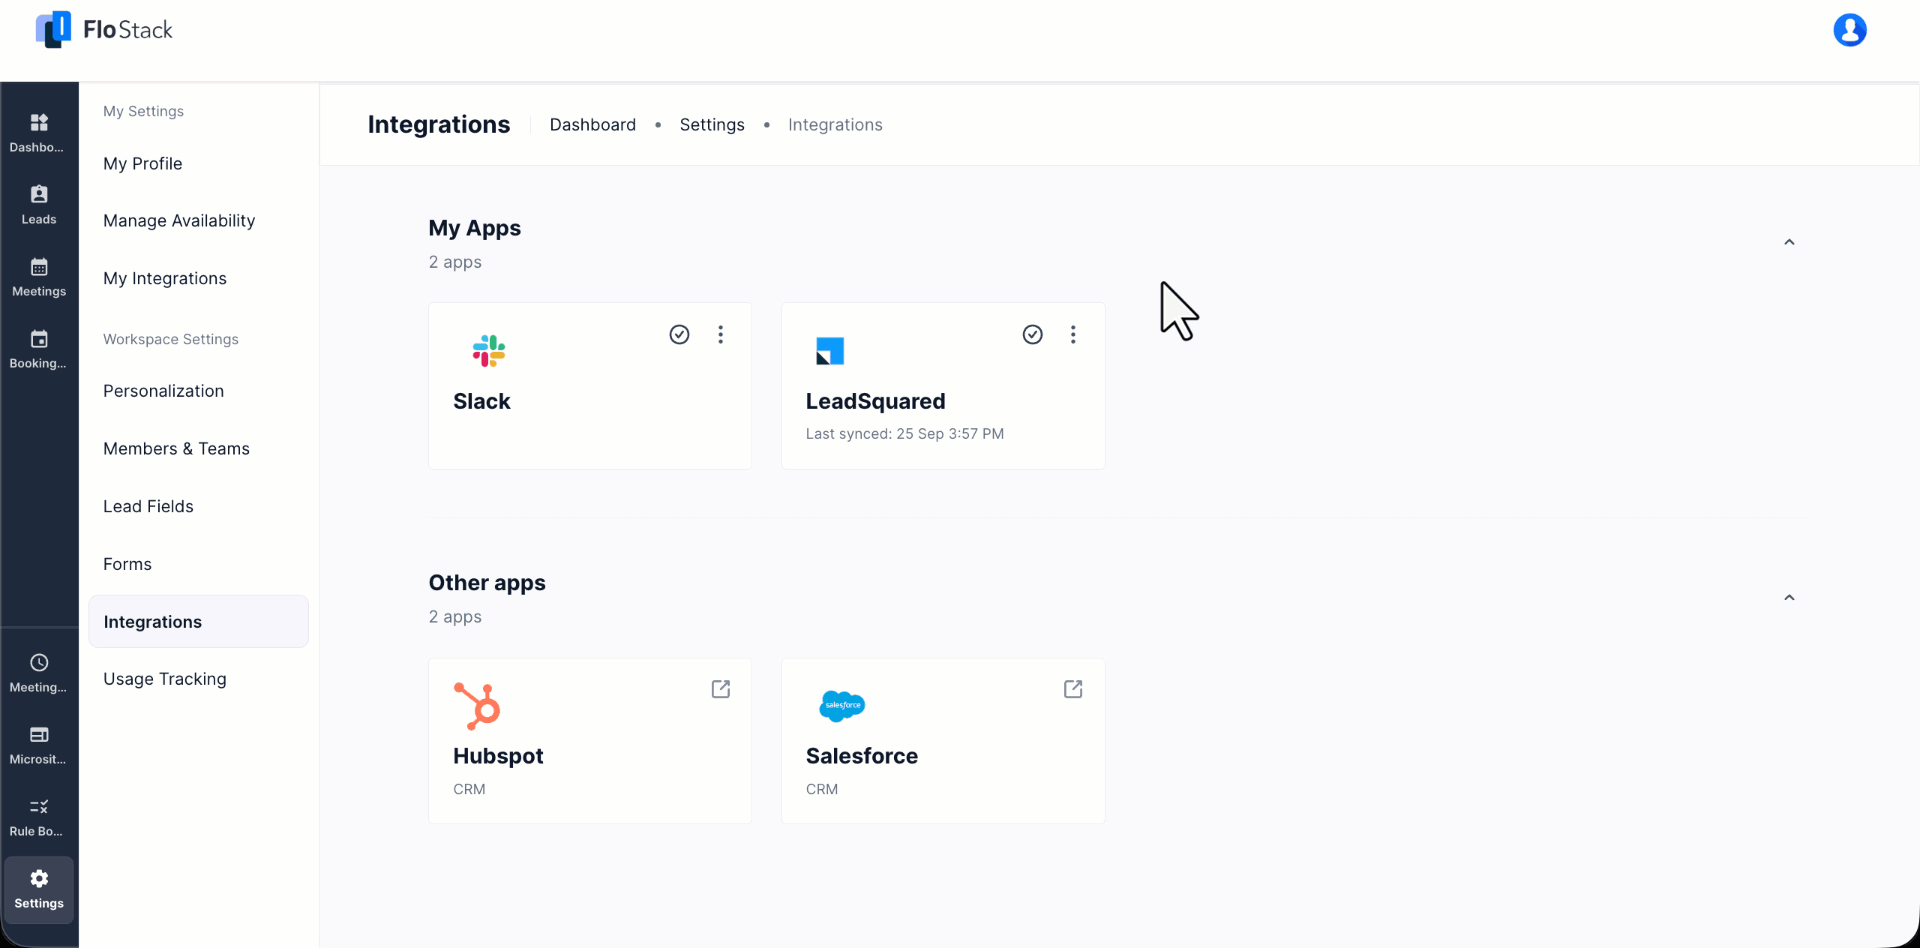1920x948 pixels.
Task: Click the LeadSquared card title
Action: [875, 401]
